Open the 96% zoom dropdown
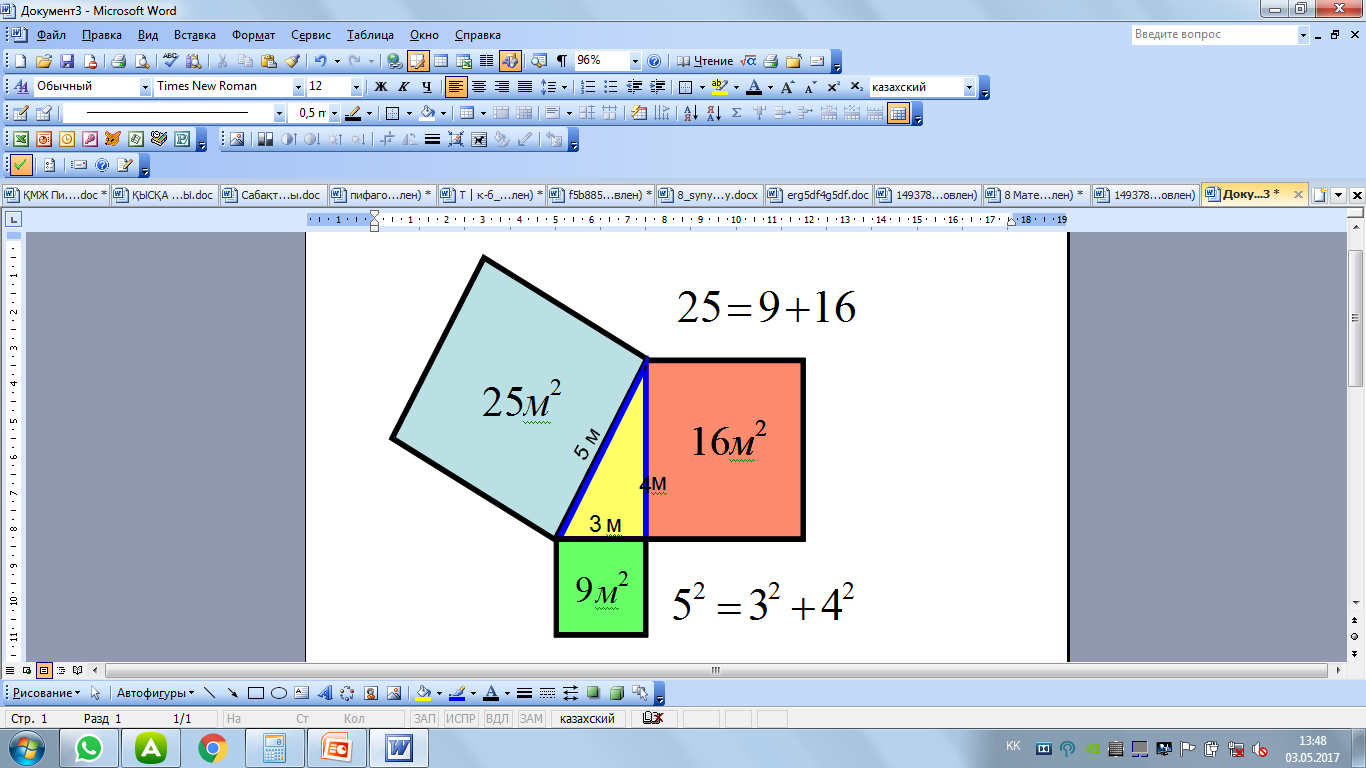The height and width of the screenshot is (768, 1366). (x=636, y=61)
